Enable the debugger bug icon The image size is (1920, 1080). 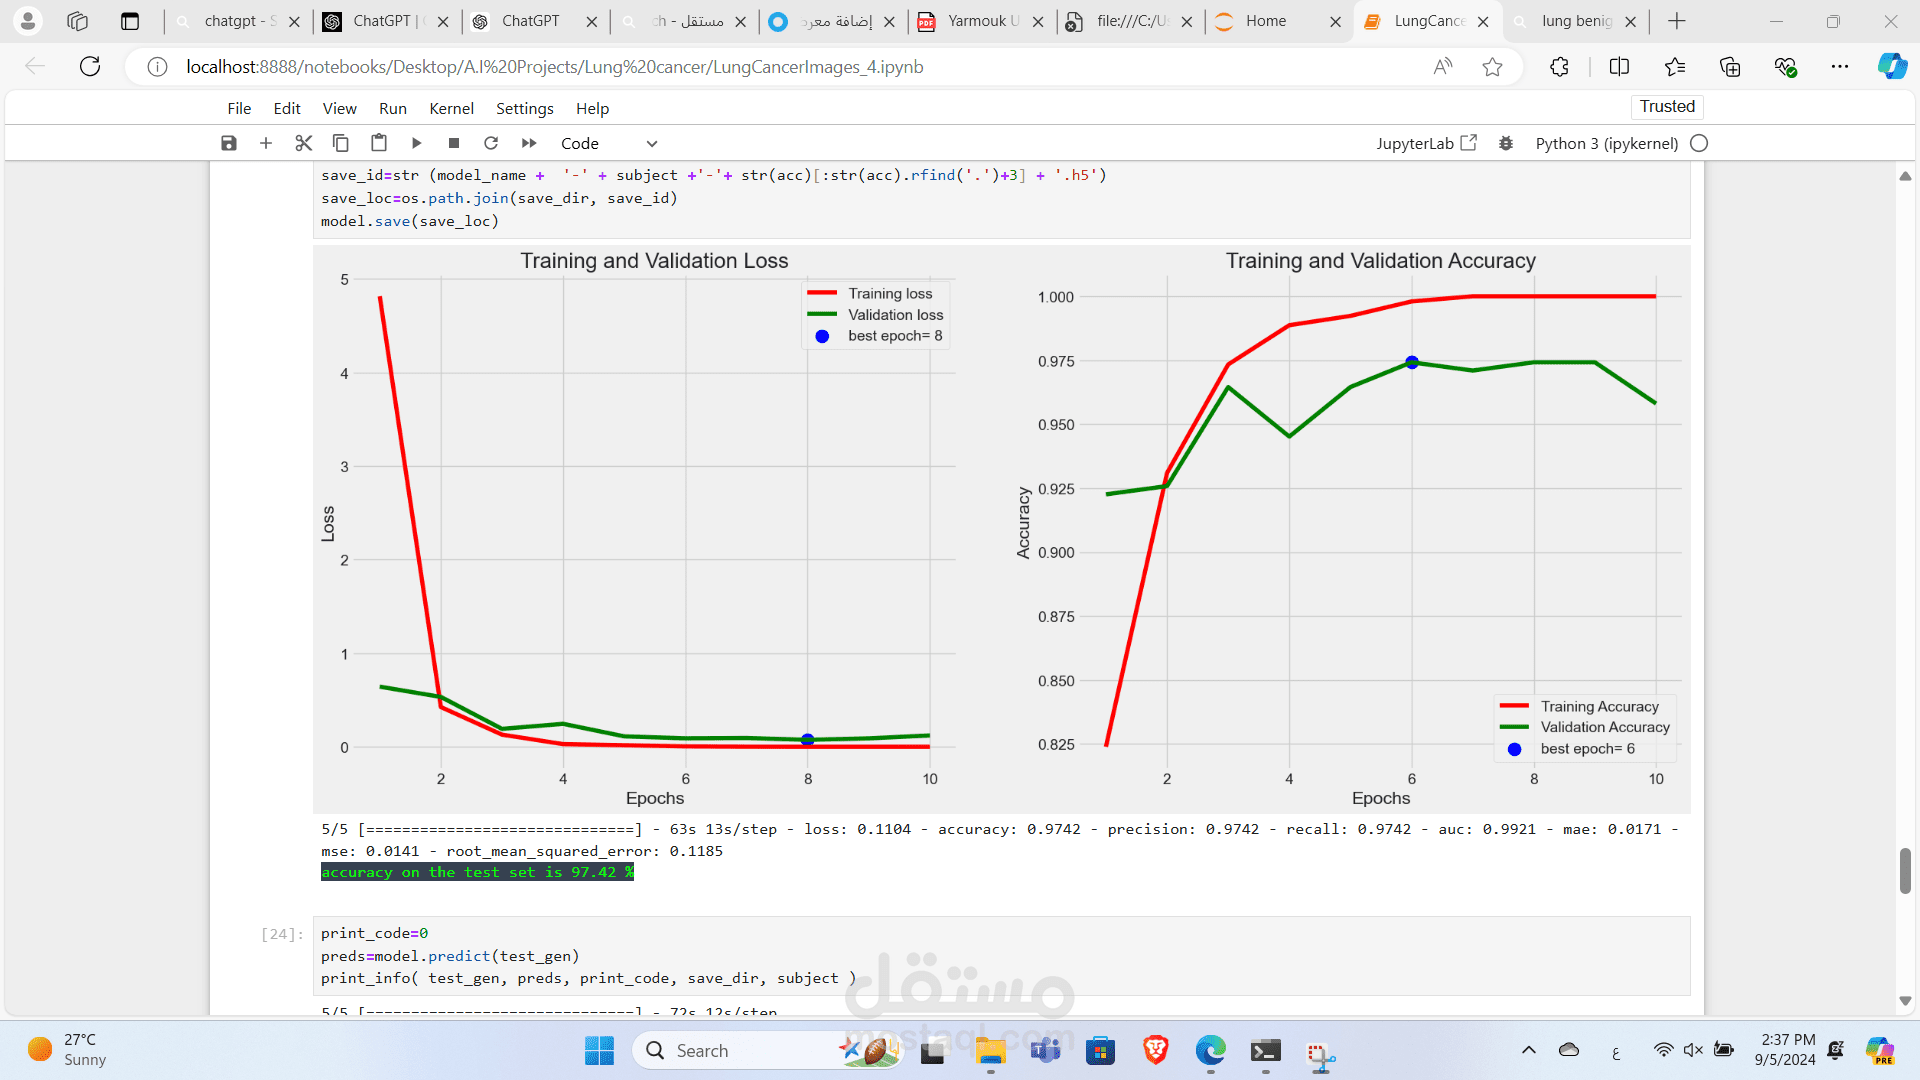coord(1506,143)
